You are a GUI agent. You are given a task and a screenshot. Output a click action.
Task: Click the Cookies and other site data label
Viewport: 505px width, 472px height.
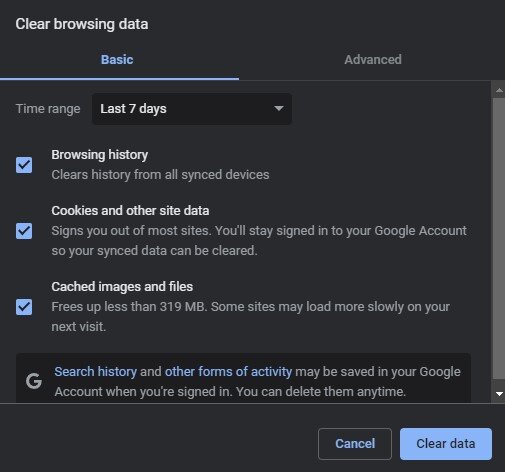[130, 211]
